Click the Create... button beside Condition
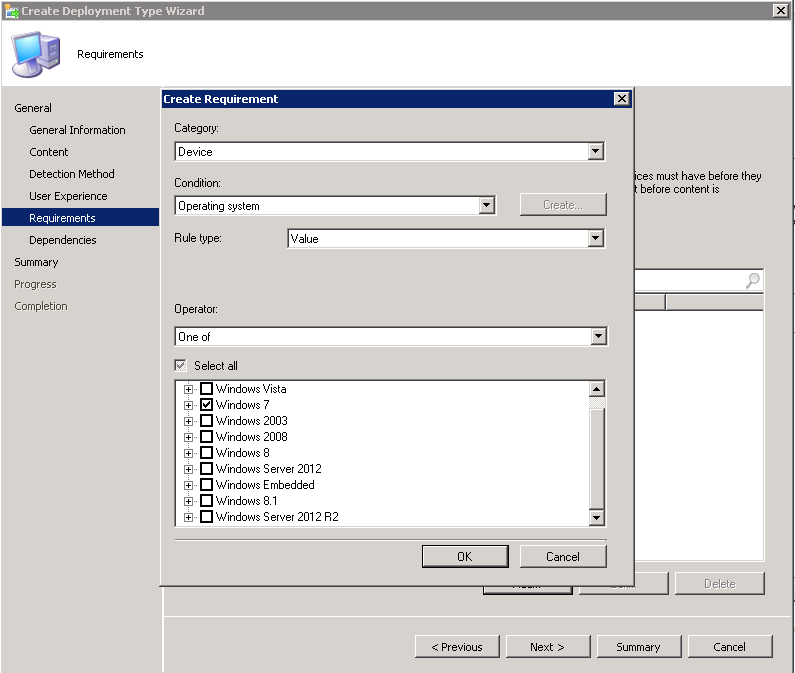This screenshot has height=673, width=795. tap(563, 204)
